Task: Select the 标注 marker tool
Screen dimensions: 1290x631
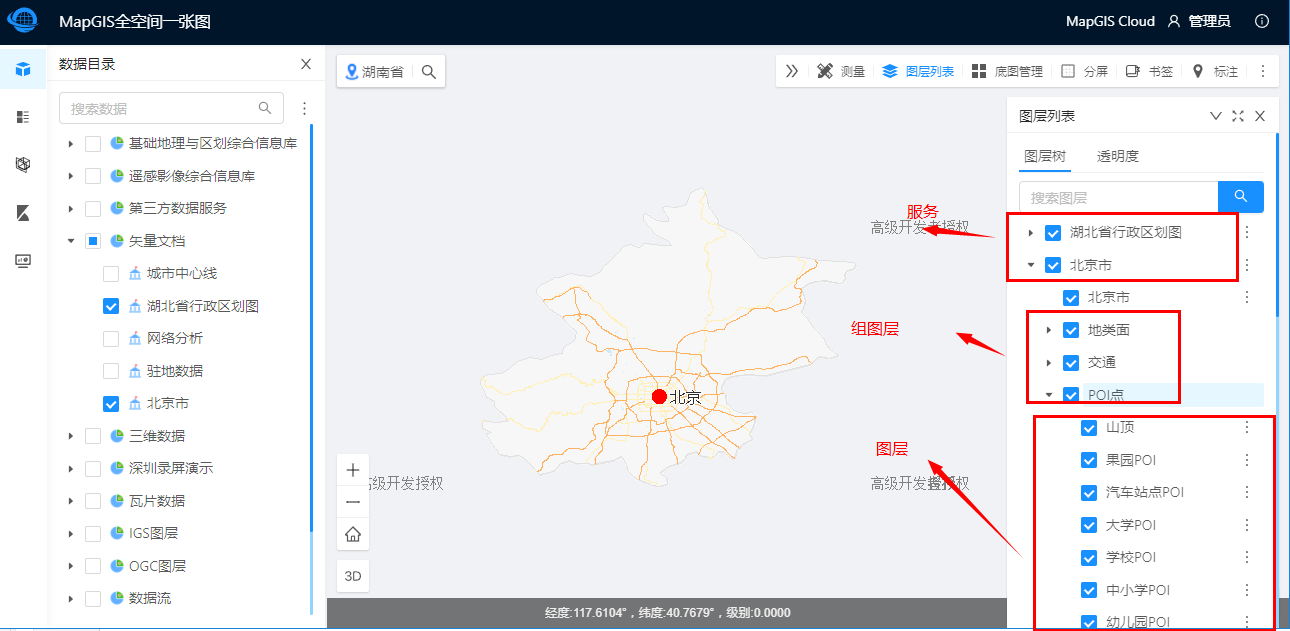Action: (x=1215, y=71)
